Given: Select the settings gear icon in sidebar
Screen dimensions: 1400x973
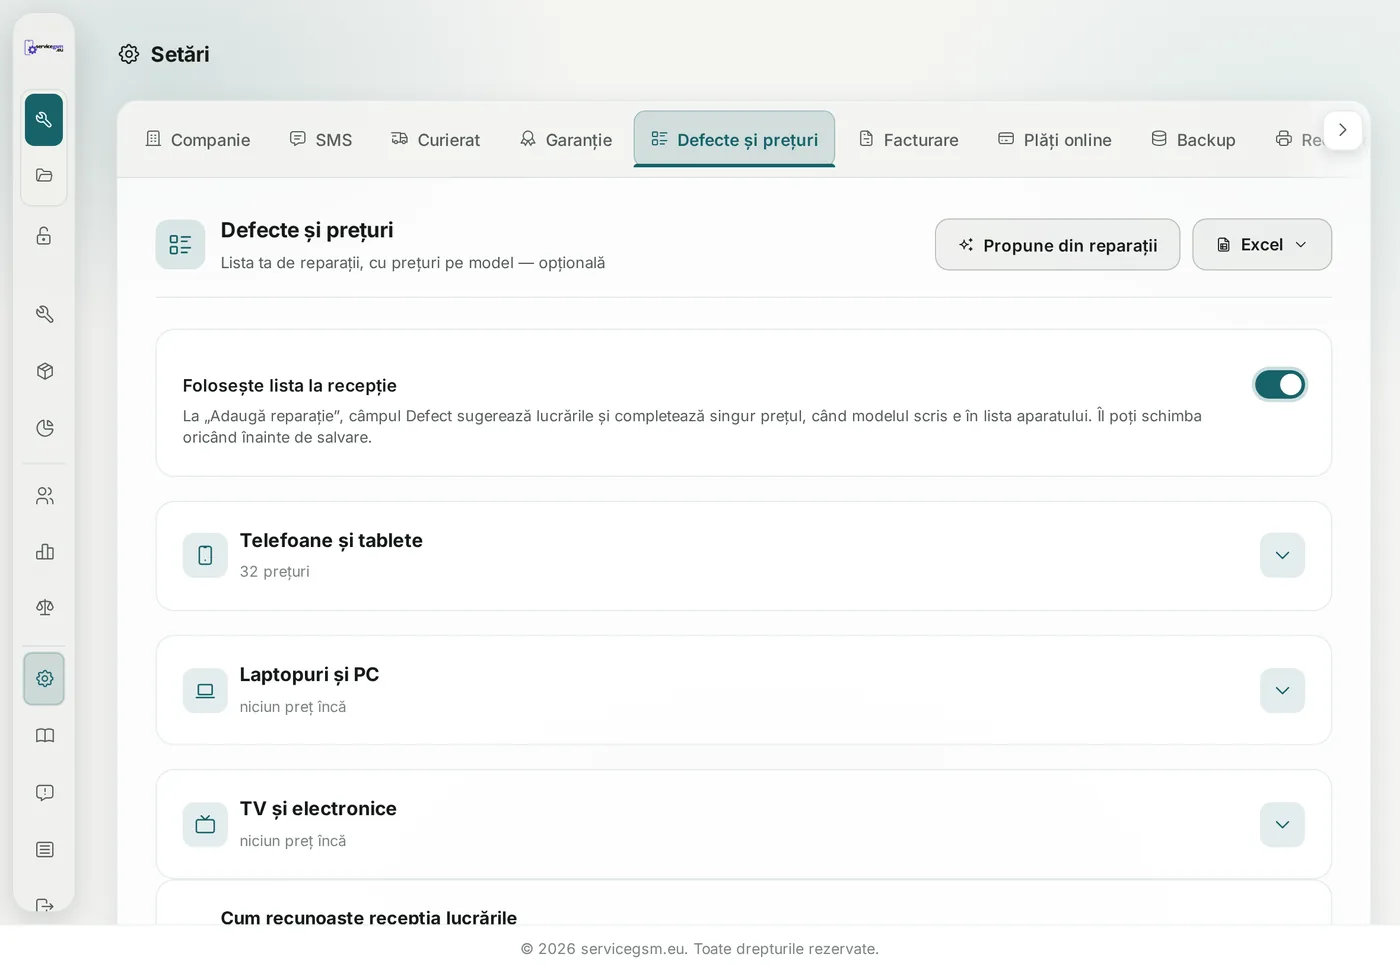Looking at the screenshot, I should [x=44, y=679].
